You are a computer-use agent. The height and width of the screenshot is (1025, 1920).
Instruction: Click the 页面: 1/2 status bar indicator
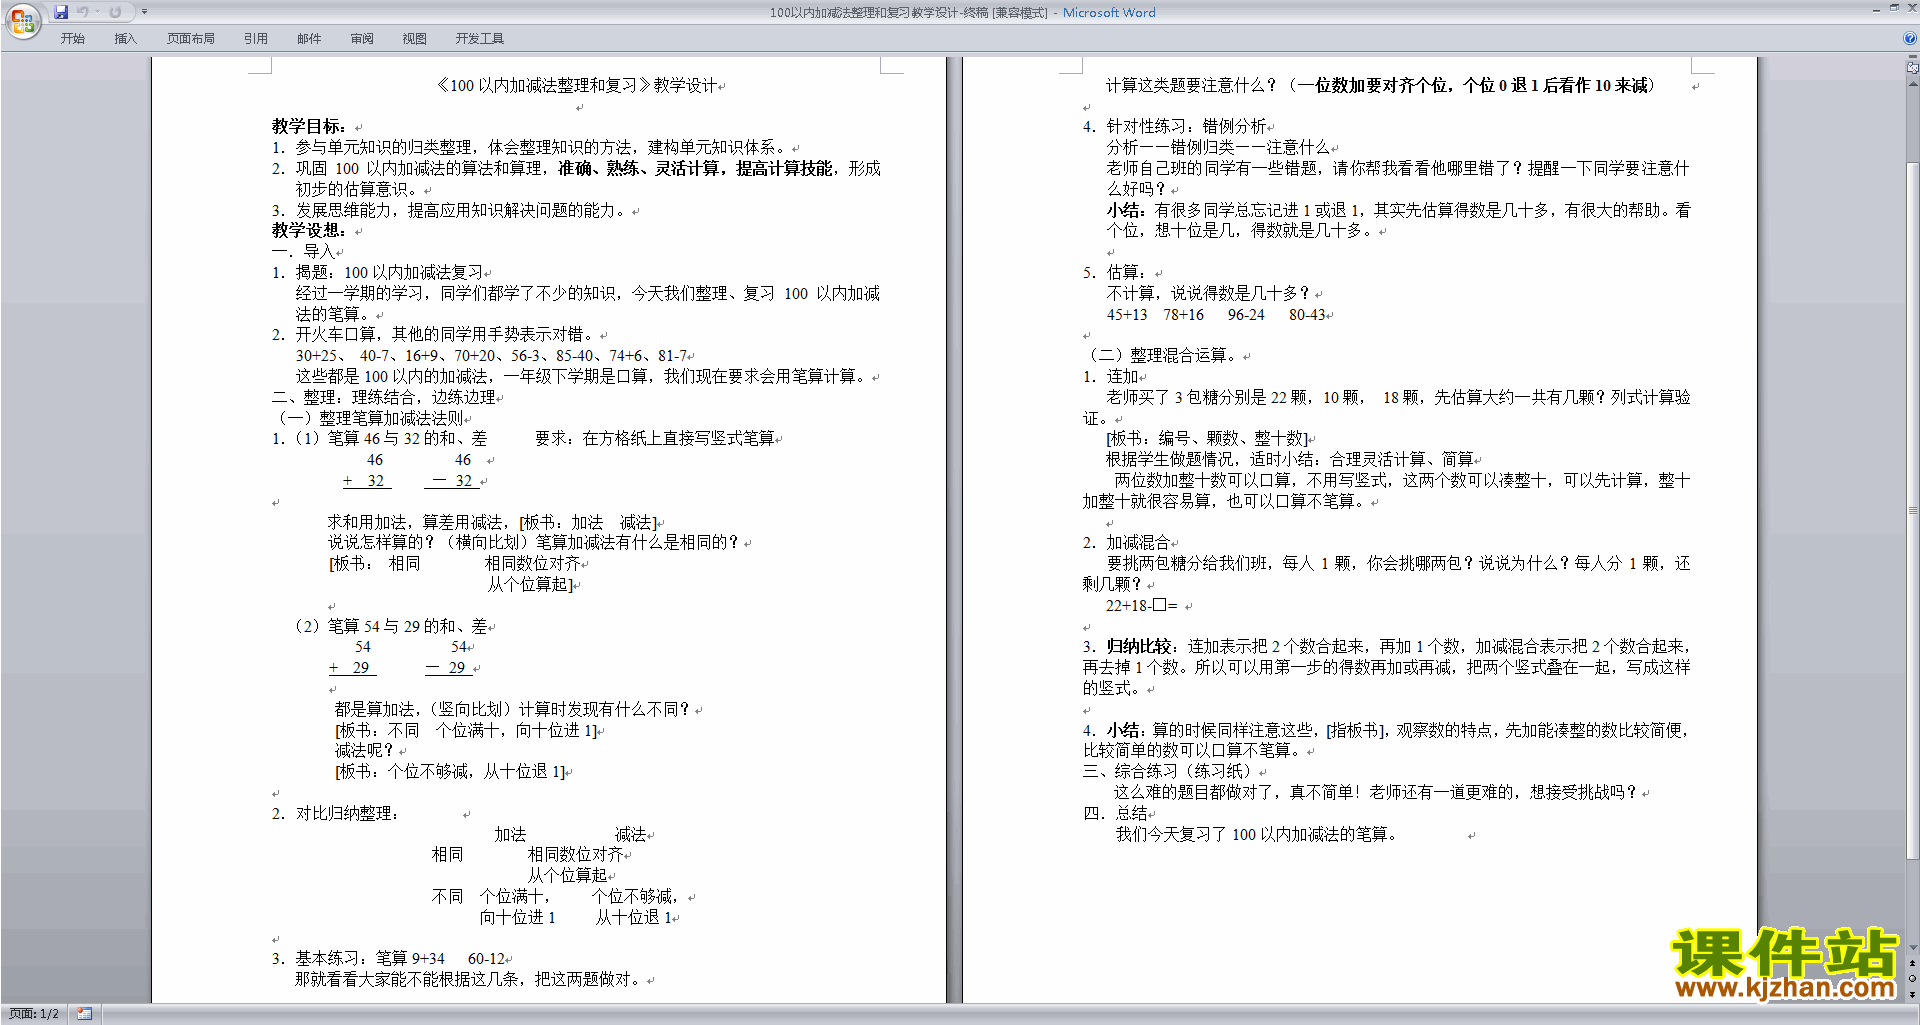[34, 1014]
